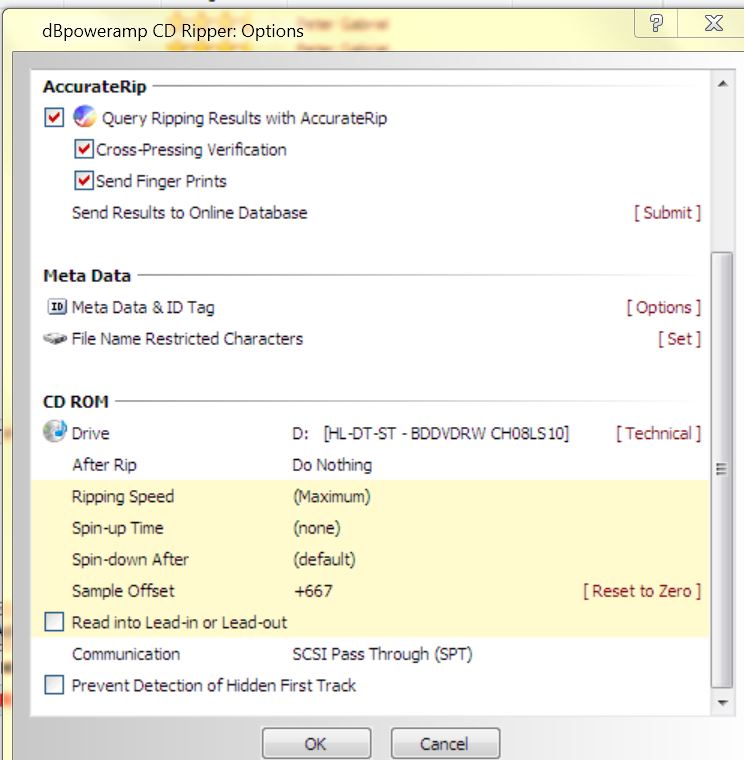Enable Read into Lead-in or Lead-out

pos(55,623)
